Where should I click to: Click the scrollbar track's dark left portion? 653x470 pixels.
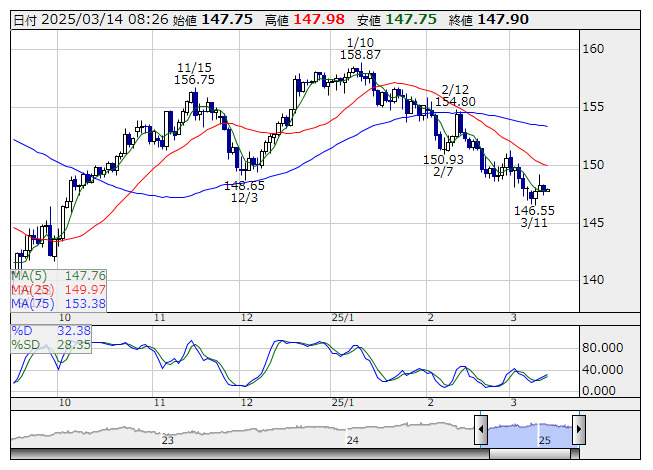click(x=250, y=454)
